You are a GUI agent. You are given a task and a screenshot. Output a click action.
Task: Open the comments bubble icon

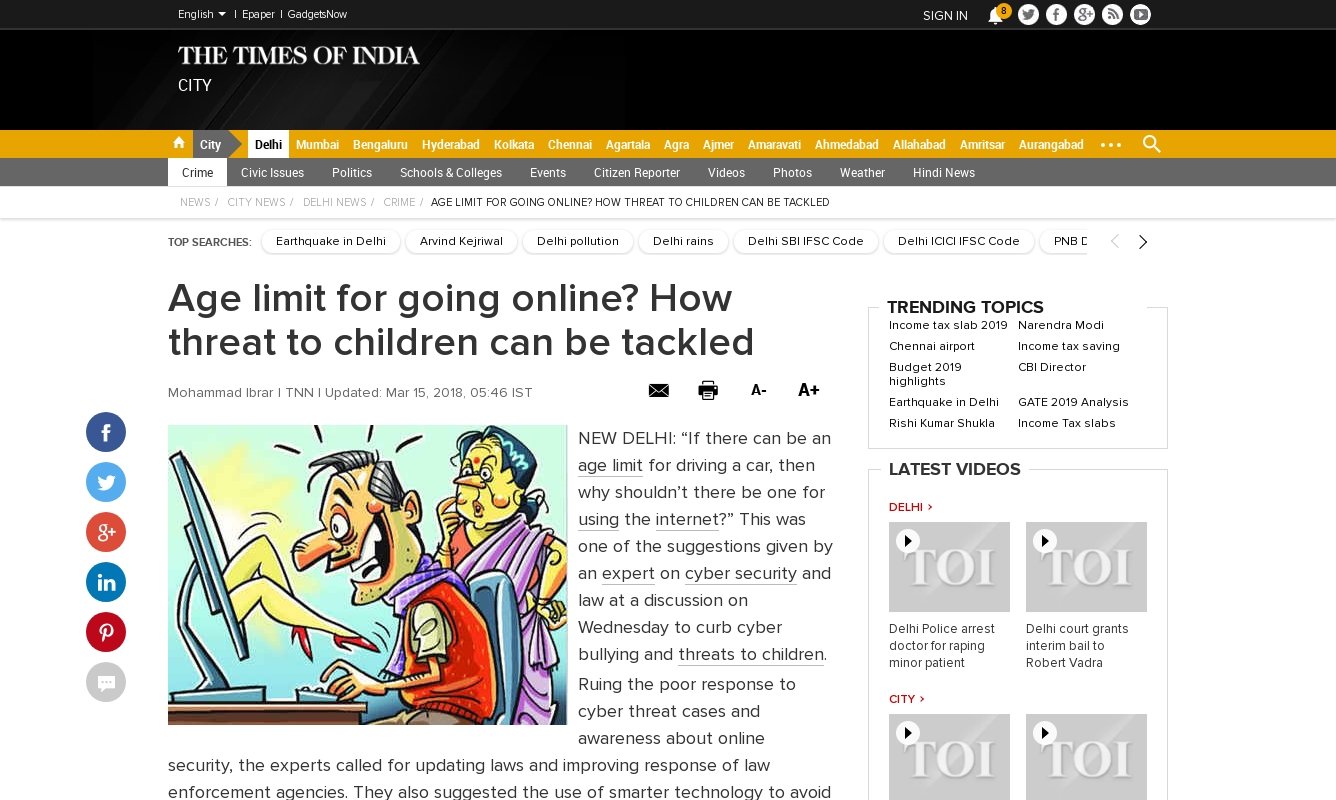click(x=106, y=682)
